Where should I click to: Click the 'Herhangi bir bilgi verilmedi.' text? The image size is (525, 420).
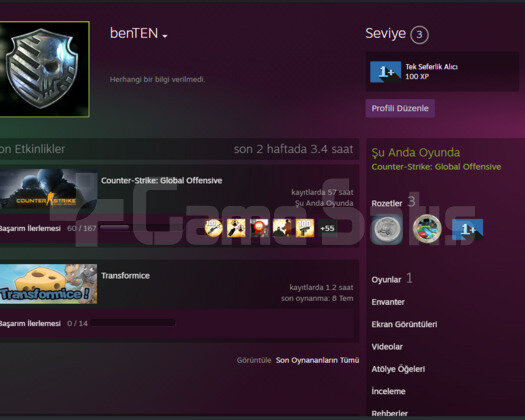pyautogui.click(x=157, y=79)
